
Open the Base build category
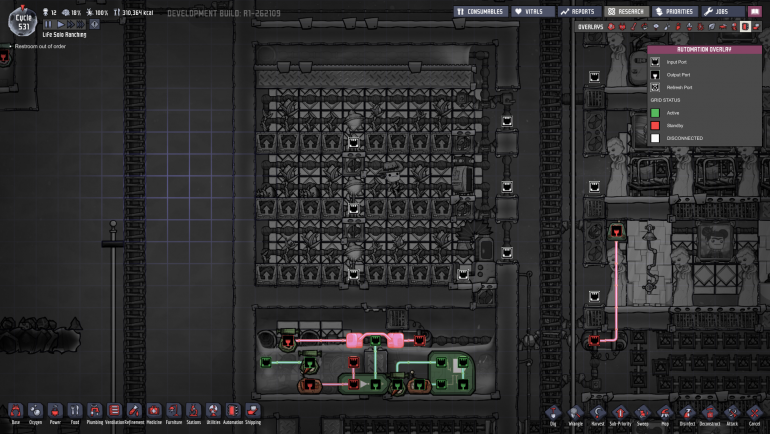point(16,413)
